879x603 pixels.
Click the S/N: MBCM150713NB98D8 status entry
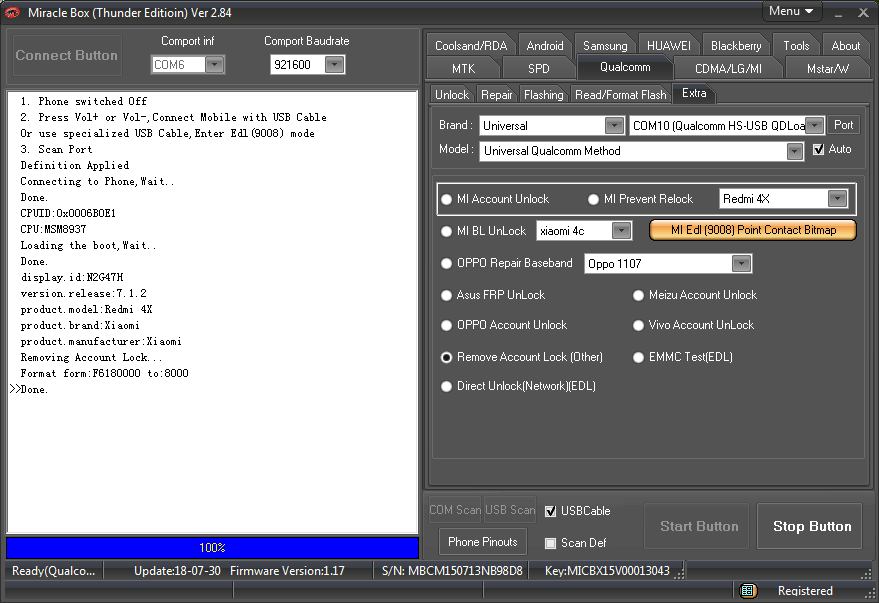pos(452,570)
